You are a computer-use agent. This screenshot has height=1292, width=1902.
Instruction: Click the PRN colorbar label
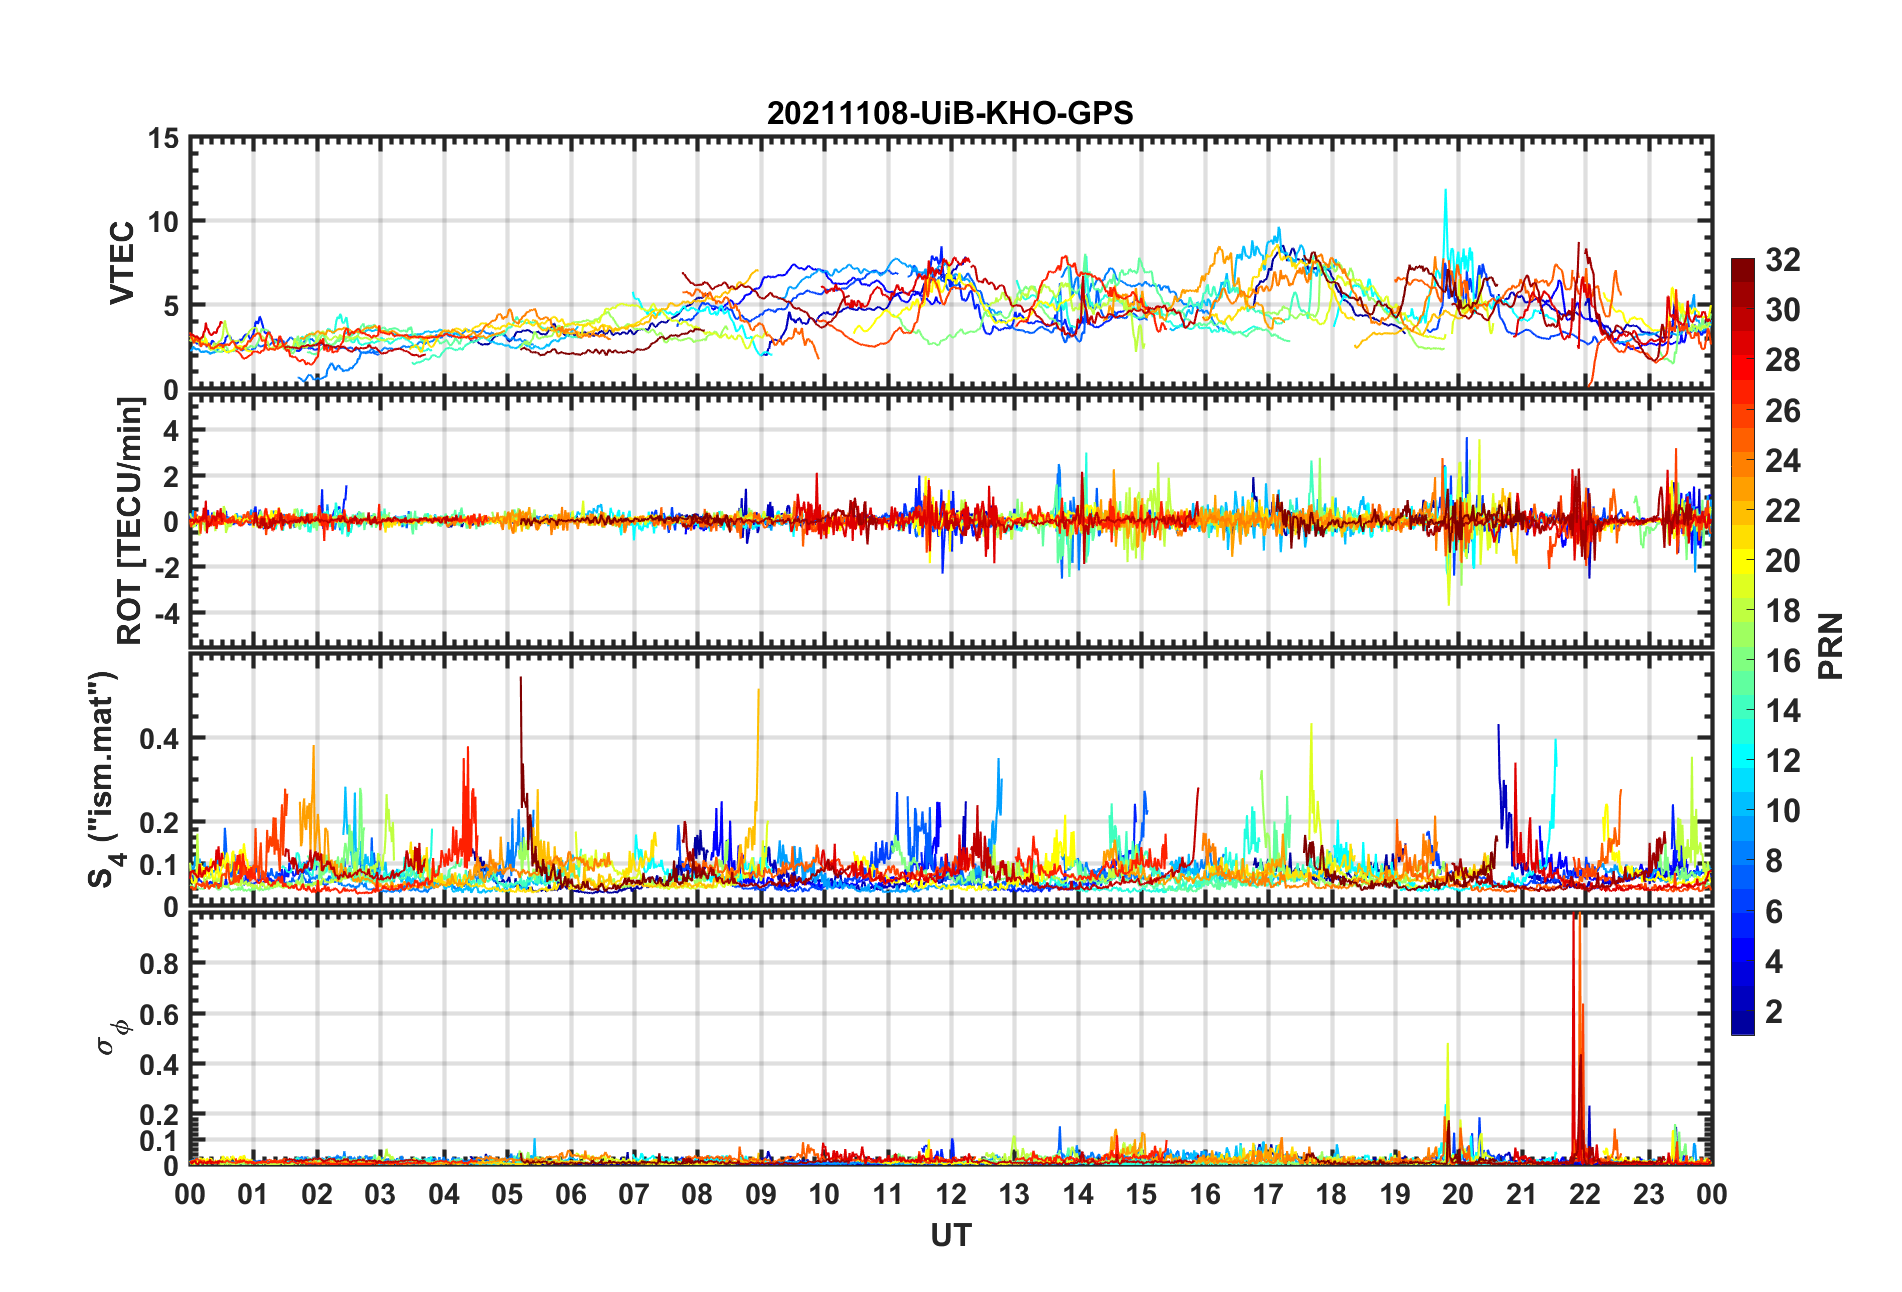[1830, 646]
